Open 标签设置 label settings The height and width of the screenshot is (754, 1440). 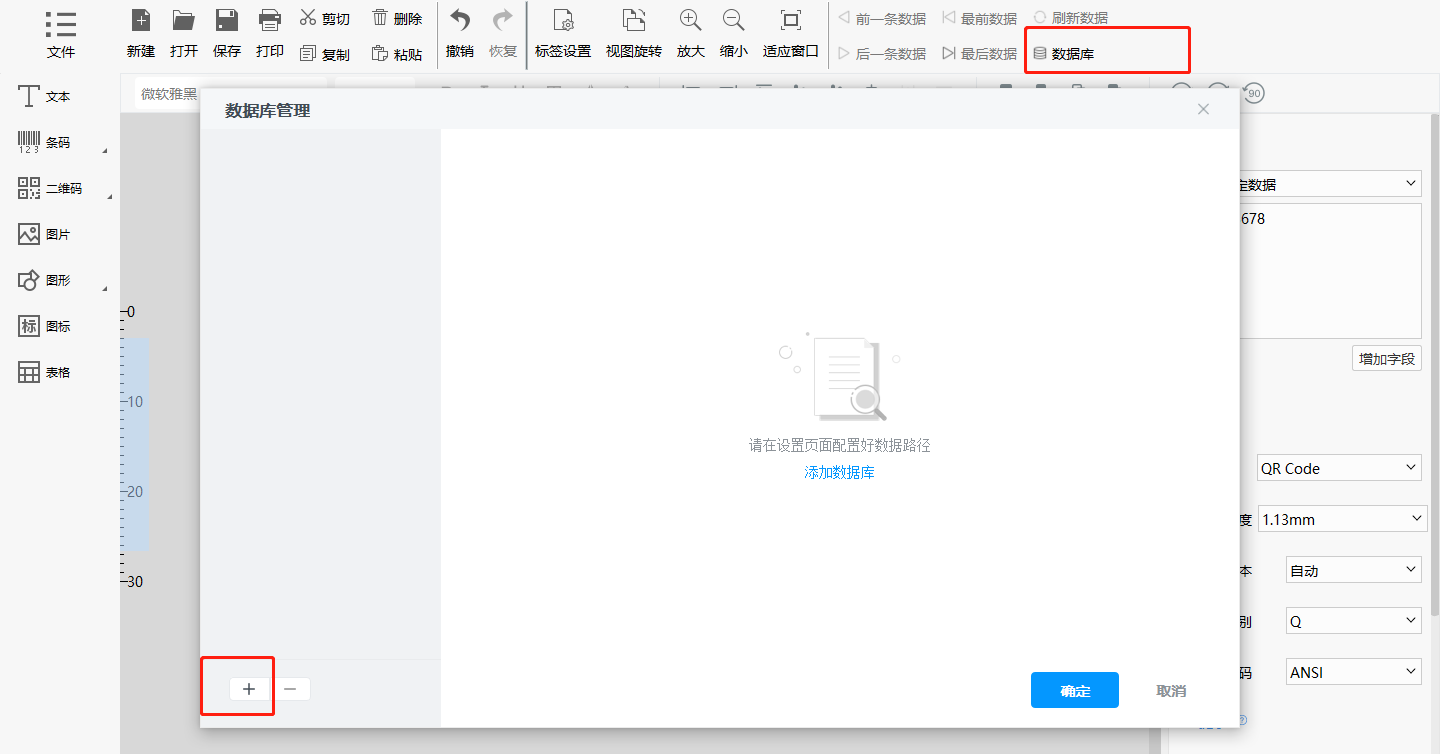[563, 20]
